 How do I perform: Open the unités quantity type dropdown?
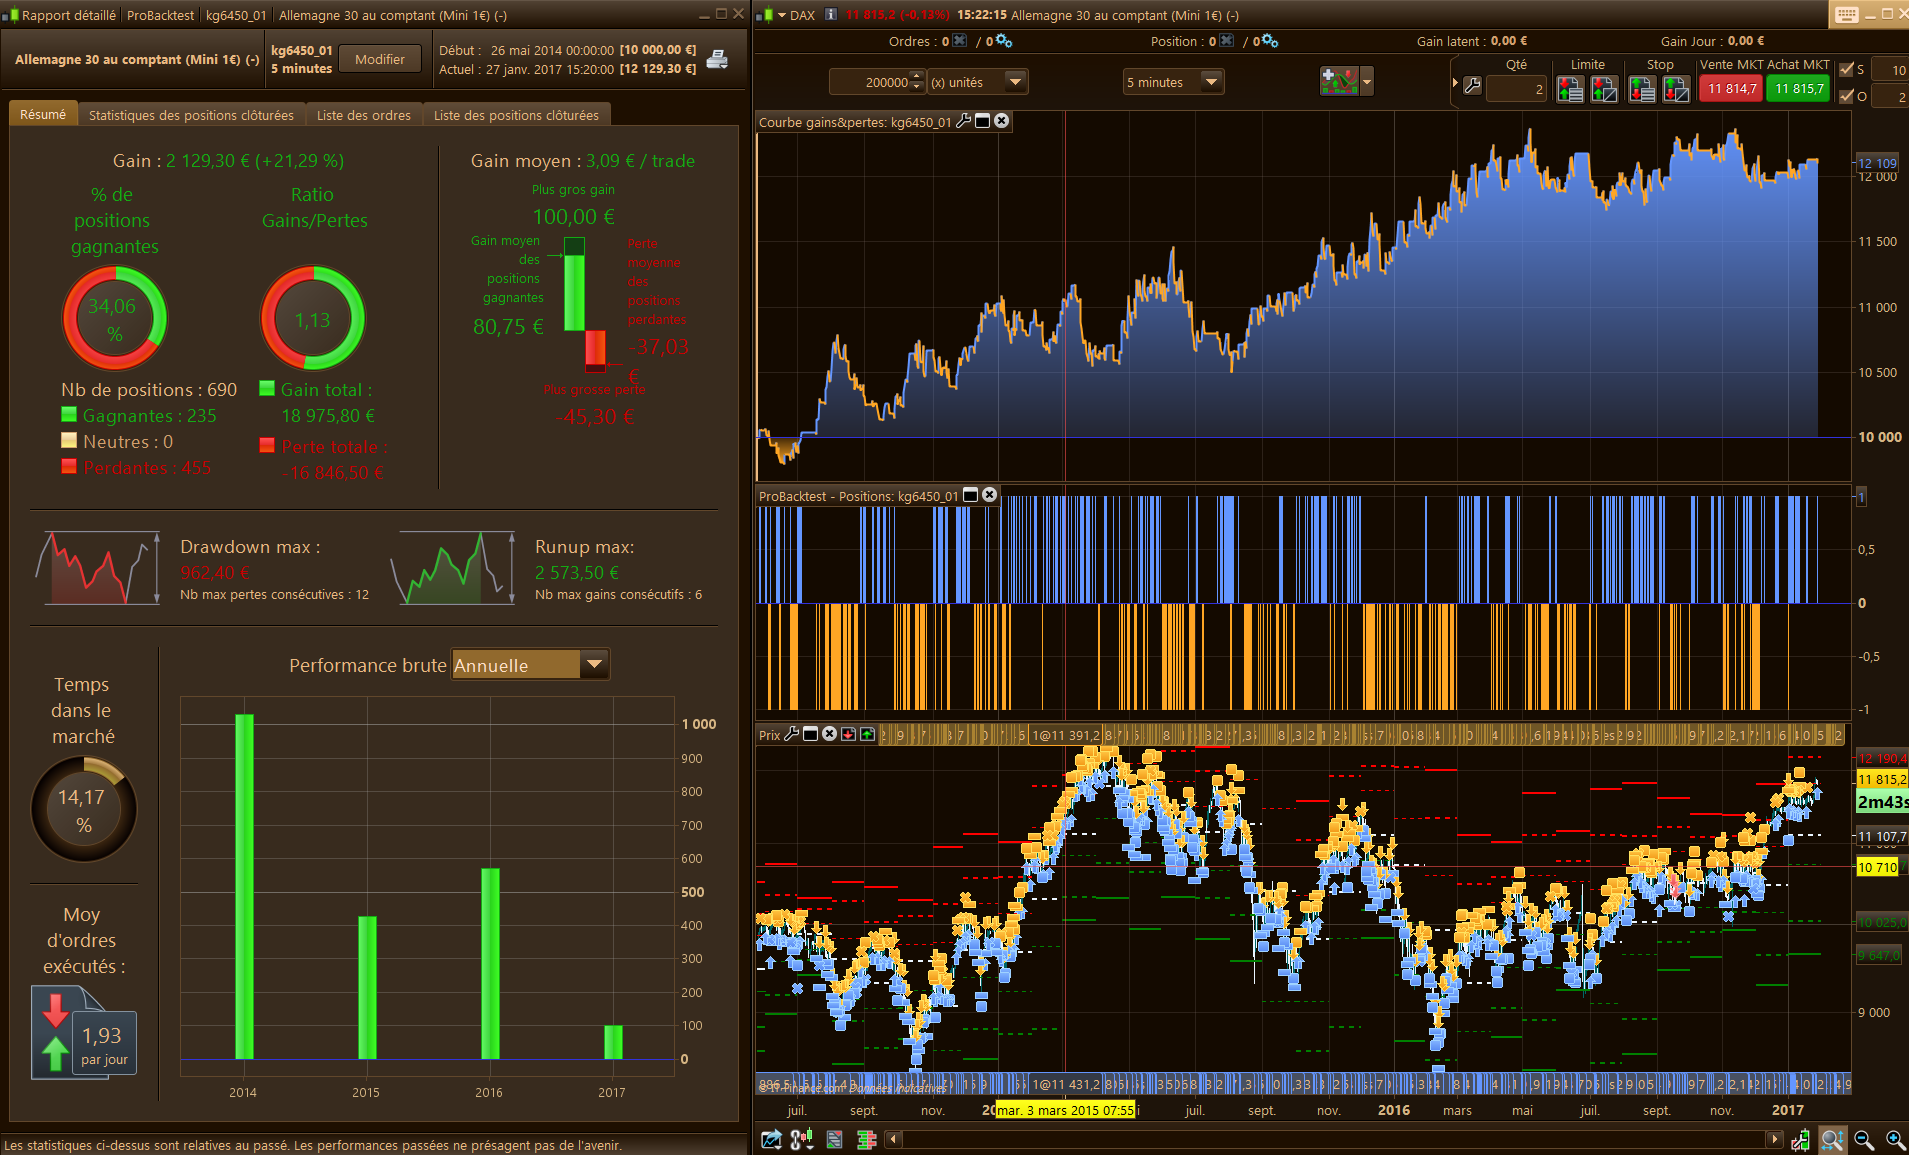coord(1014,82)
